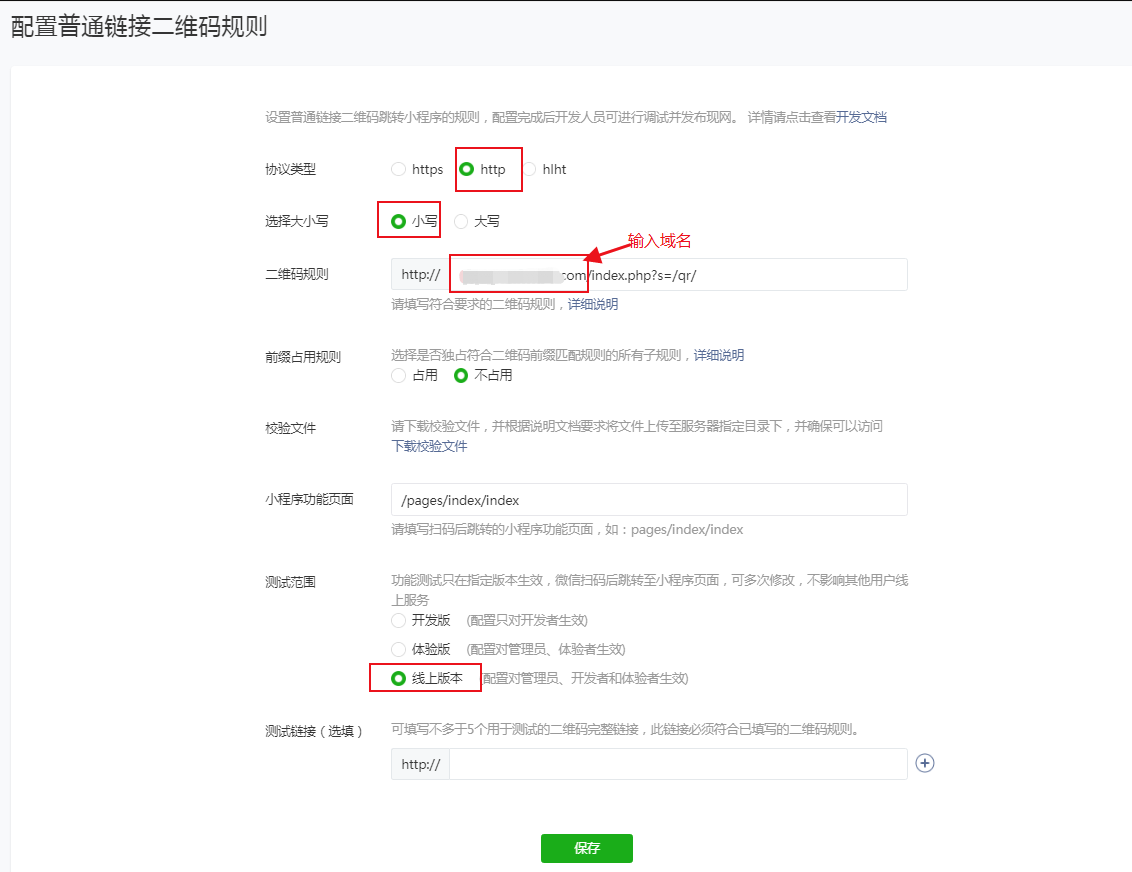Screen dimensions: 1132x872
Task: Select 大写 uppercase option
Action: click(461, 221)
